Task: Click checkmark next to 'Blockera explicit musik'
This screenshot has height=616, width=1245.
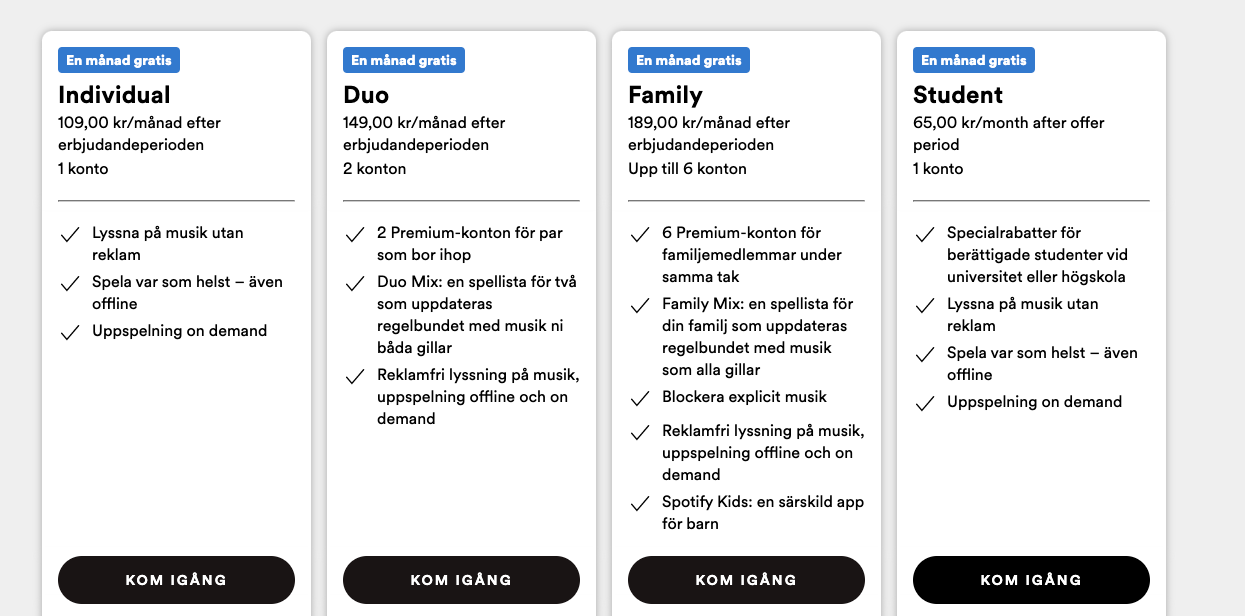Action: tap(640, 398)
